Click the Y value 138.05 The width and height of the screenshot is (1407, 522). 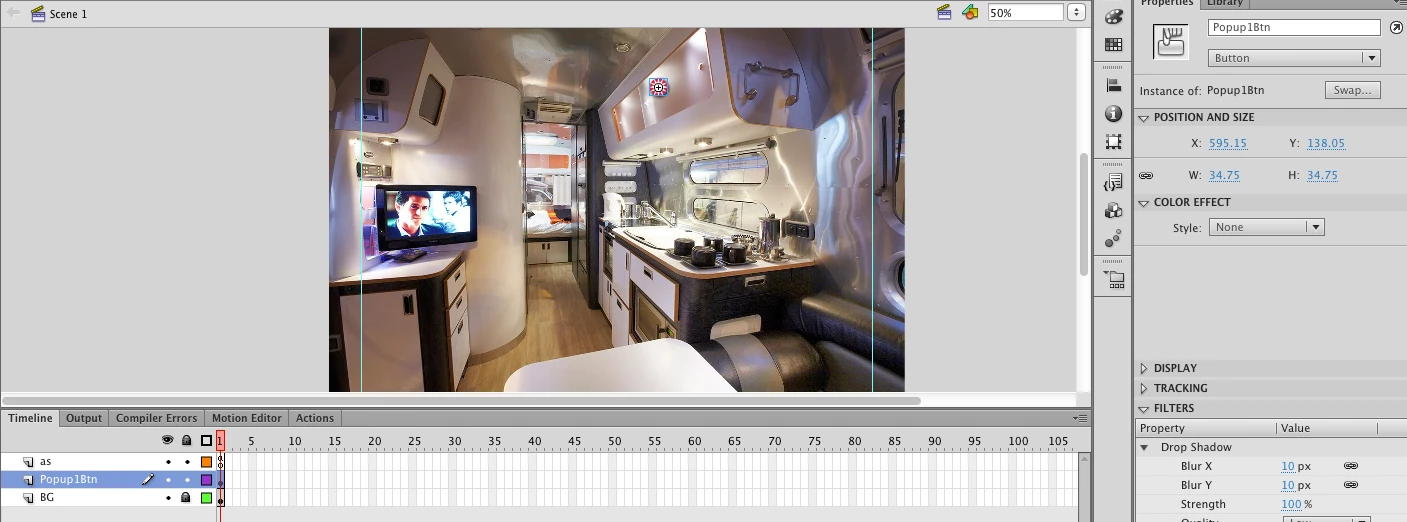(x=1326, y=143)
